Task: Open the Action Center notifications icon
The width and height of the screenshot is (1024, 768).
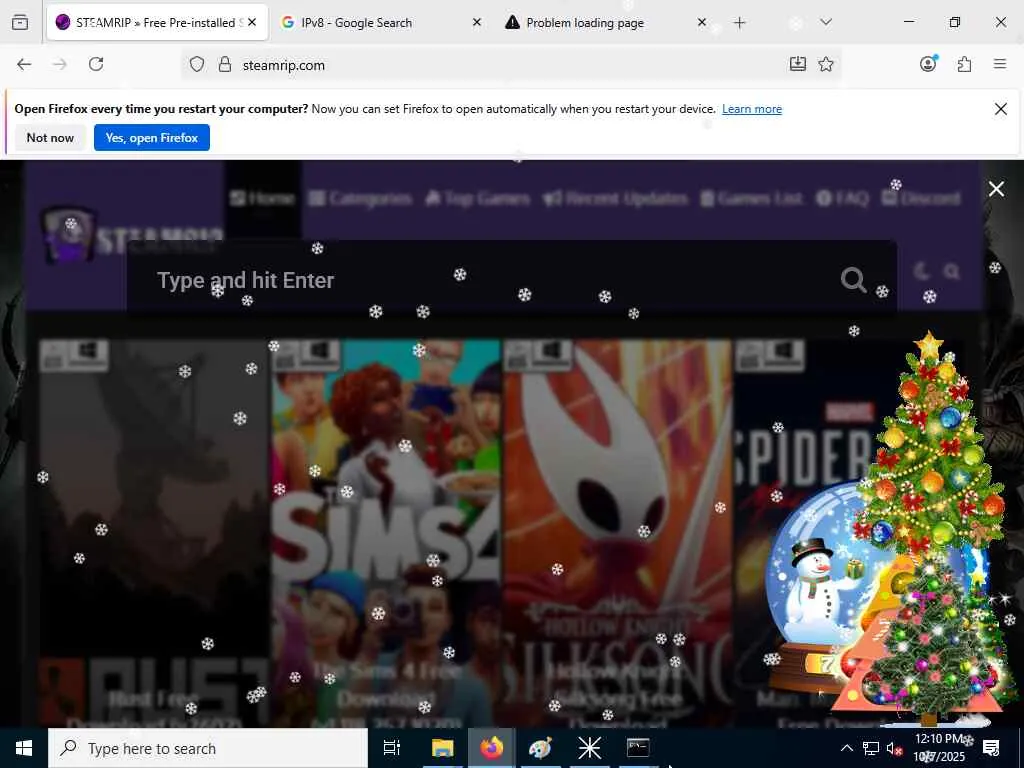Action: point(991,748)
